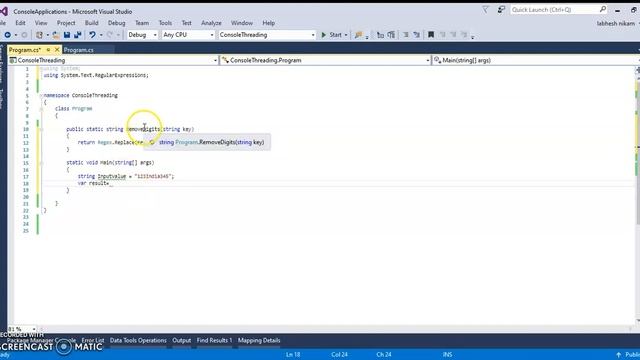Open the toolbar overflow options arrow
The height and width of the screenshot is (360, 640).
473,37
